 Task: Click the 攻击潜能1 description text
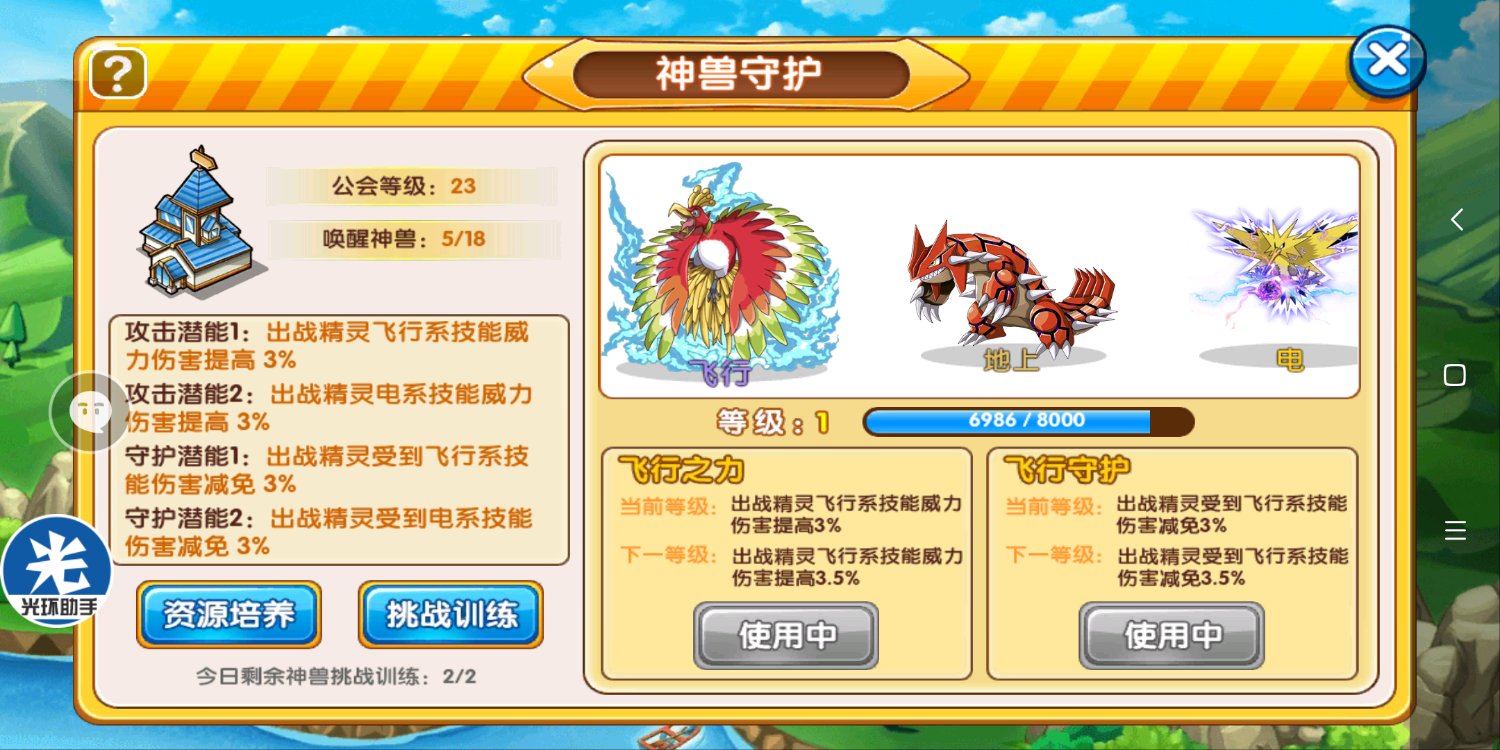pos(327,345)
